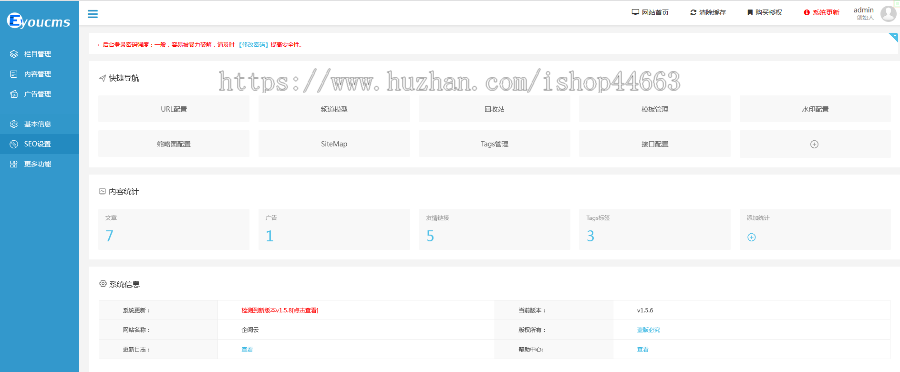Open the admin user avatar
The image size is (900, 372).
coord(888,14)
